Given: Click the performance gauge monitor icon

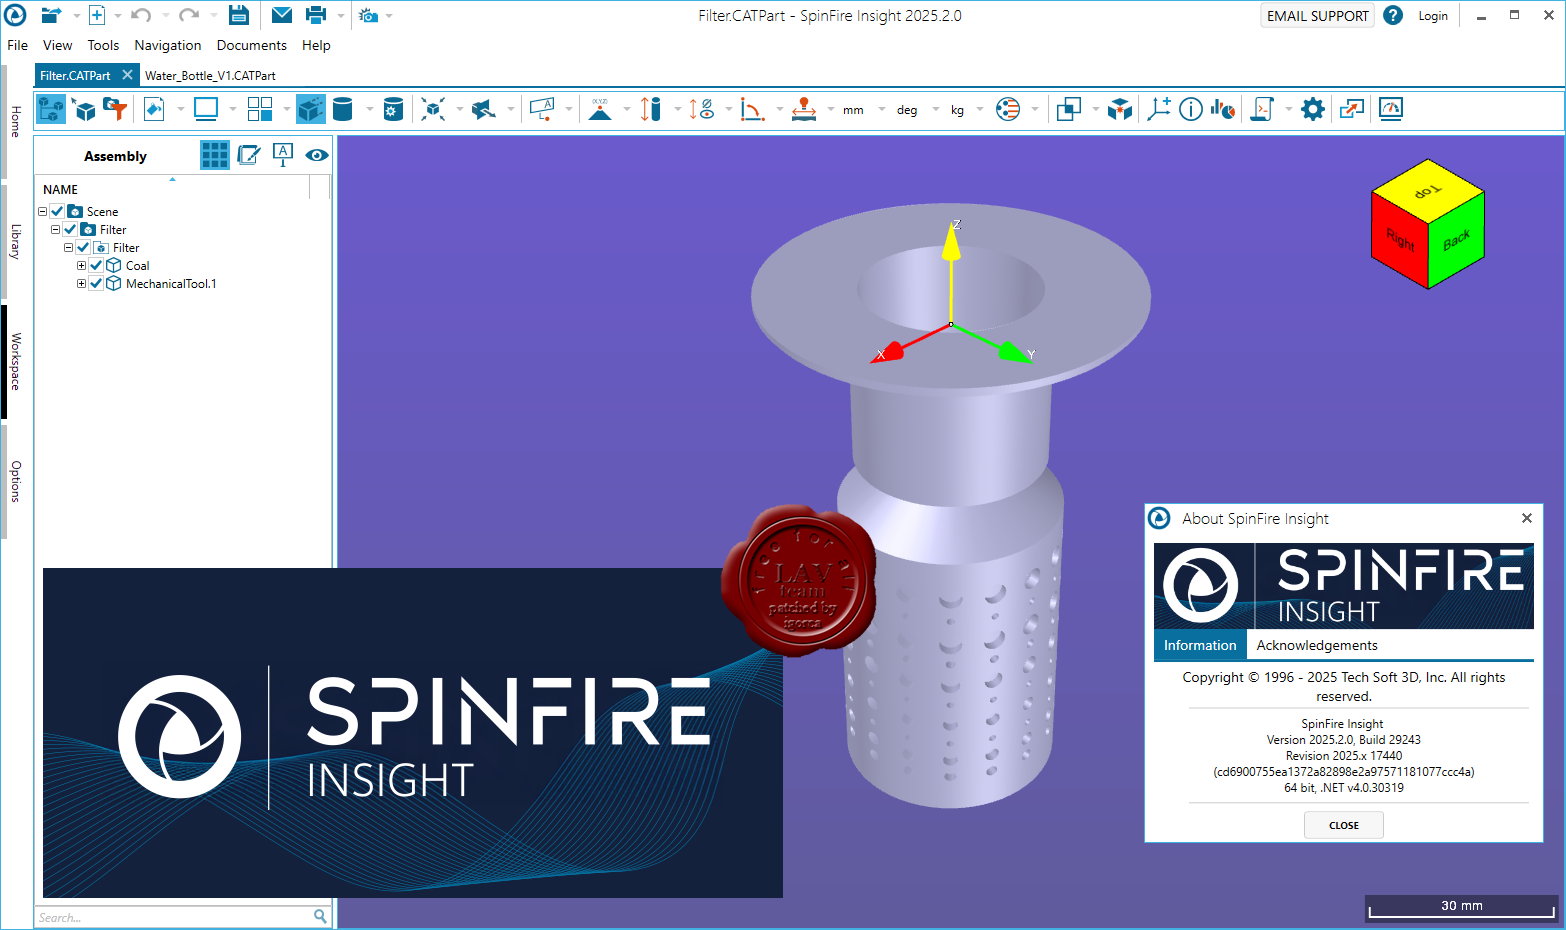Looking at the screenshot, I should pos(1391,109).
